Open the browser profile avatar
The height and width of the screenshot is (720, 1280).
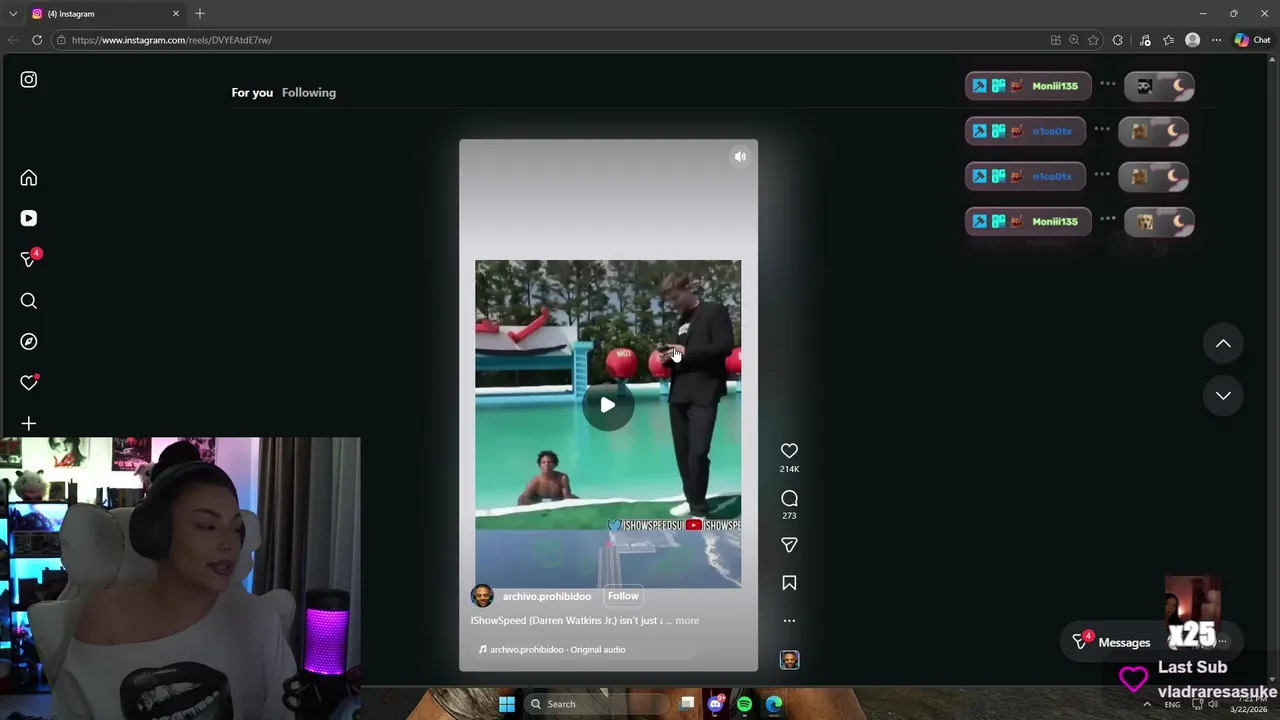pos(1192,40)
